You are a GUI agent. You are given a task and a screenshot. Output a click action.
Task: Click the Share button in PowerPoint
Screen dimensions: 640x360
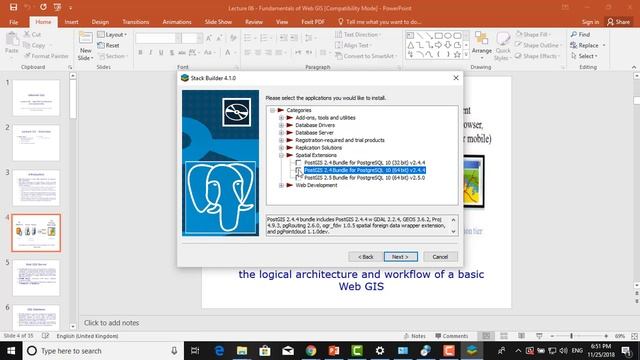click(618, 22)
